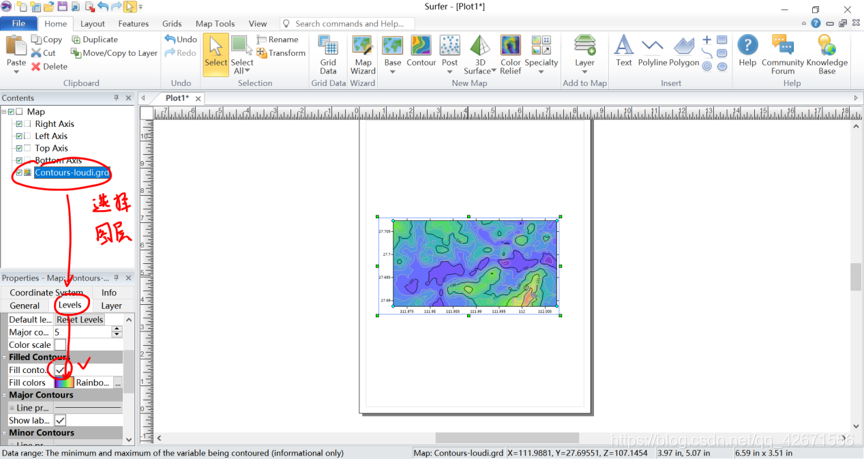Click the Reset Levels button

[80, 320]
